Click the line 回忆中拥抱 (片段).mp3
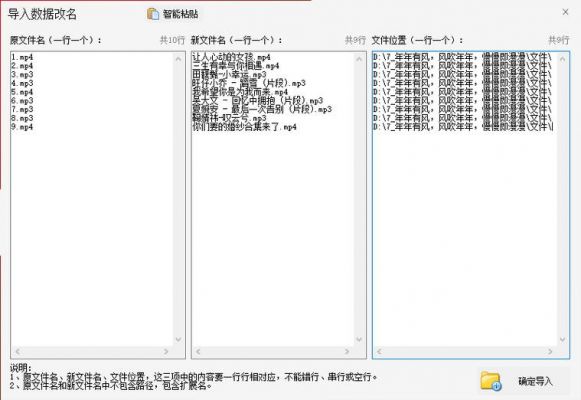Image resolution: width=581 pixels, height=400 pixels. 258,101
